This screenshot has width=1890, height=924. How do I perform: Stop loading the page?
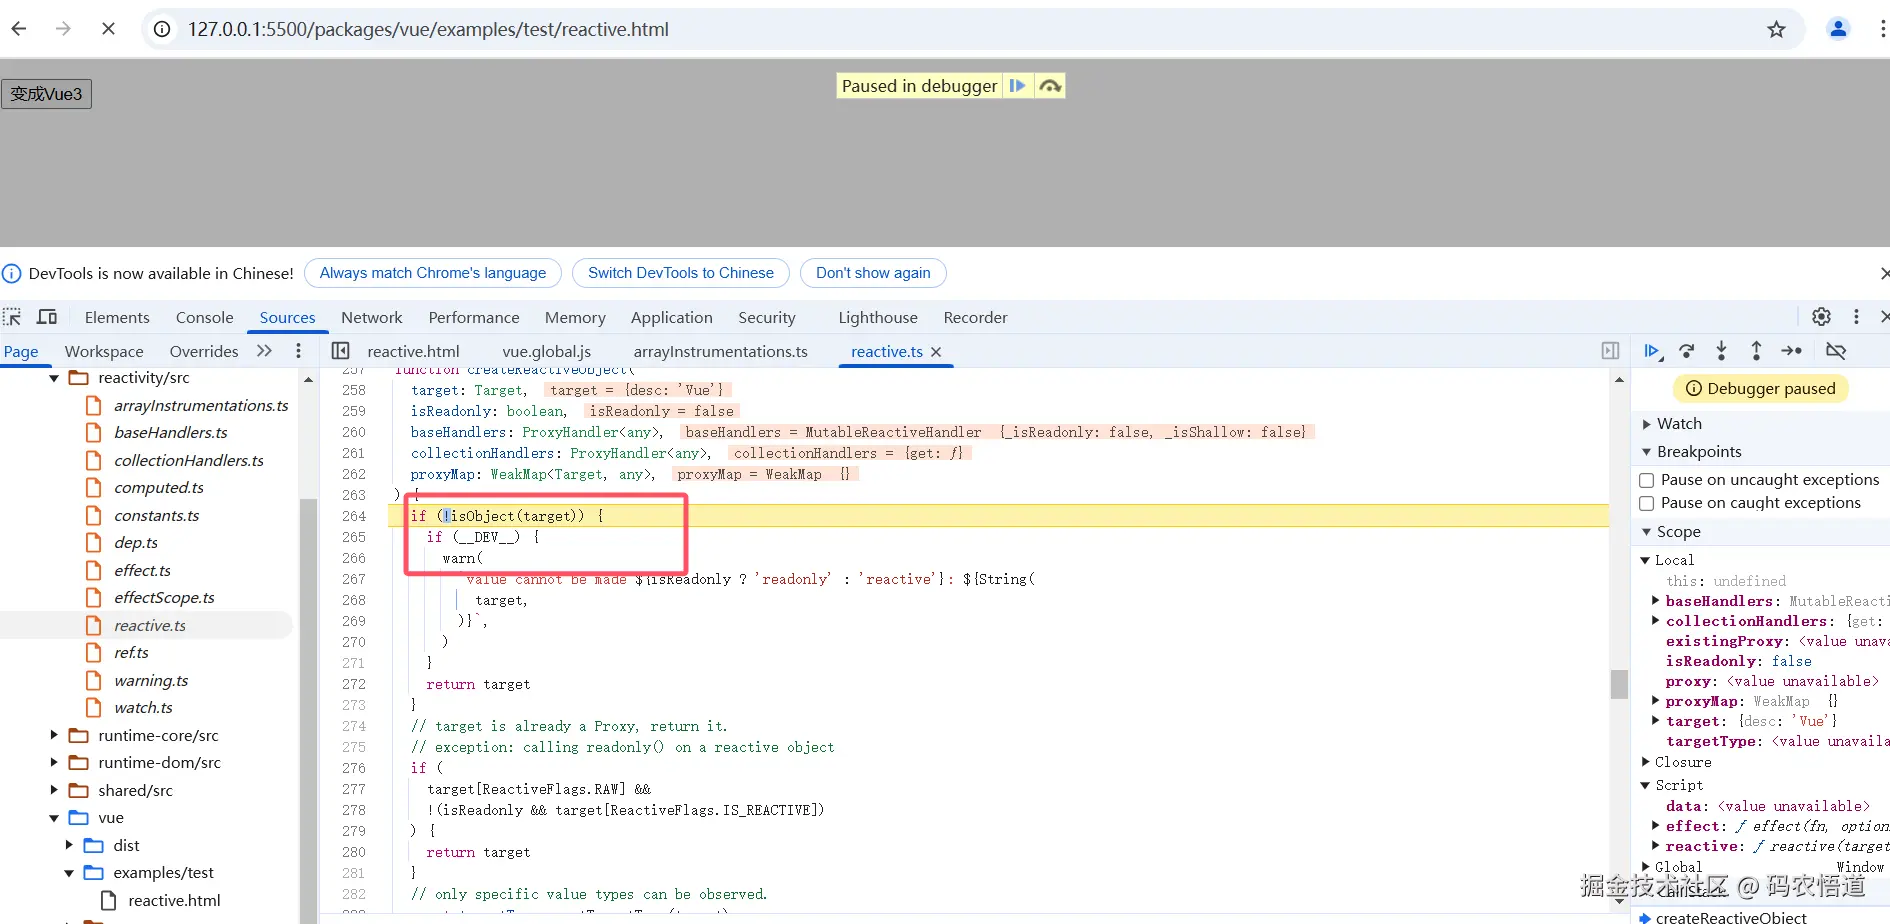(x=108, y=29)
